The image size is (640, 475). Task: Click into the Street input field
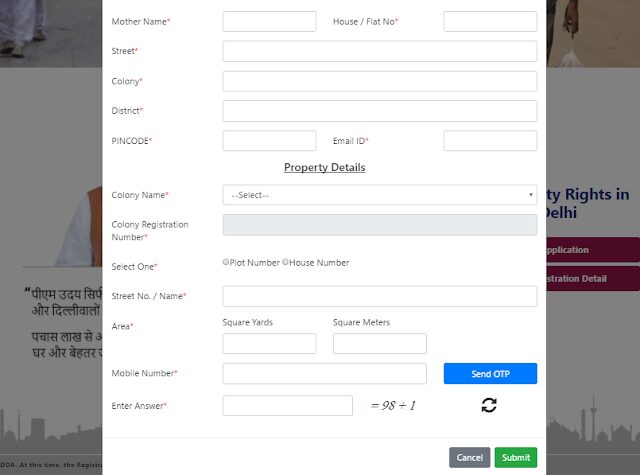380,51
